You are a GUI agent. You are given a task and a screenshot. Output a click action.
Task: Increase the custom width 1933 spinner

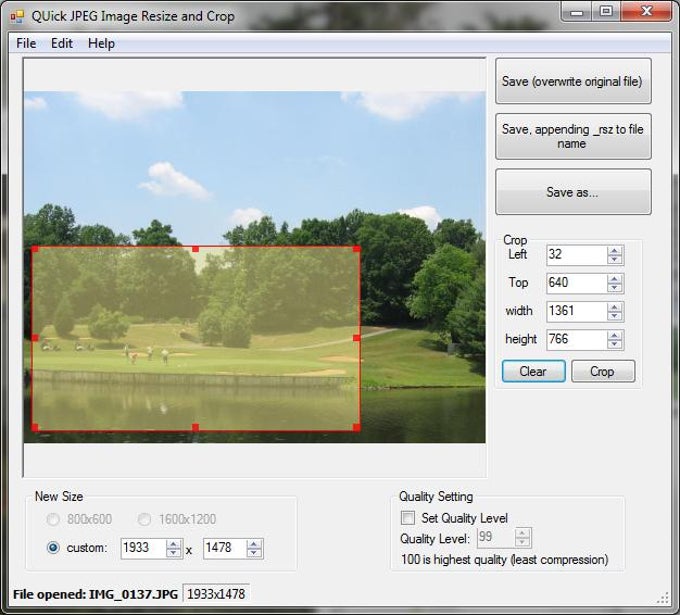(174, 543)
